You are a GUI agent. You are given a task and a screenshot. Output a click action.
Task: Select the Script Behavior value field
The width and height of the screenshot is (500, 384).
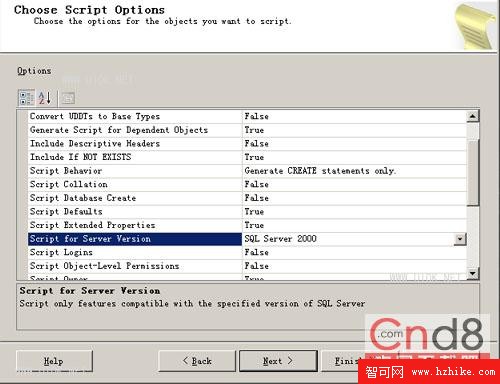pyautogui.click(x=354, y=171)
